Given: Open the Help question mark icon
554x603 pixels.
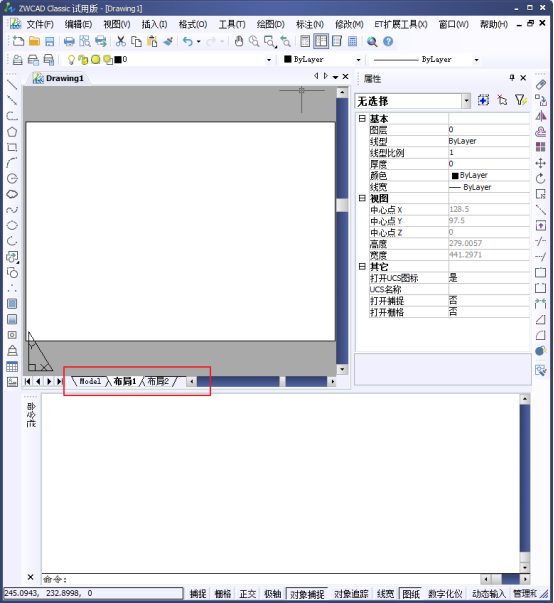Looking at the screenshot, I should (388, 42).
